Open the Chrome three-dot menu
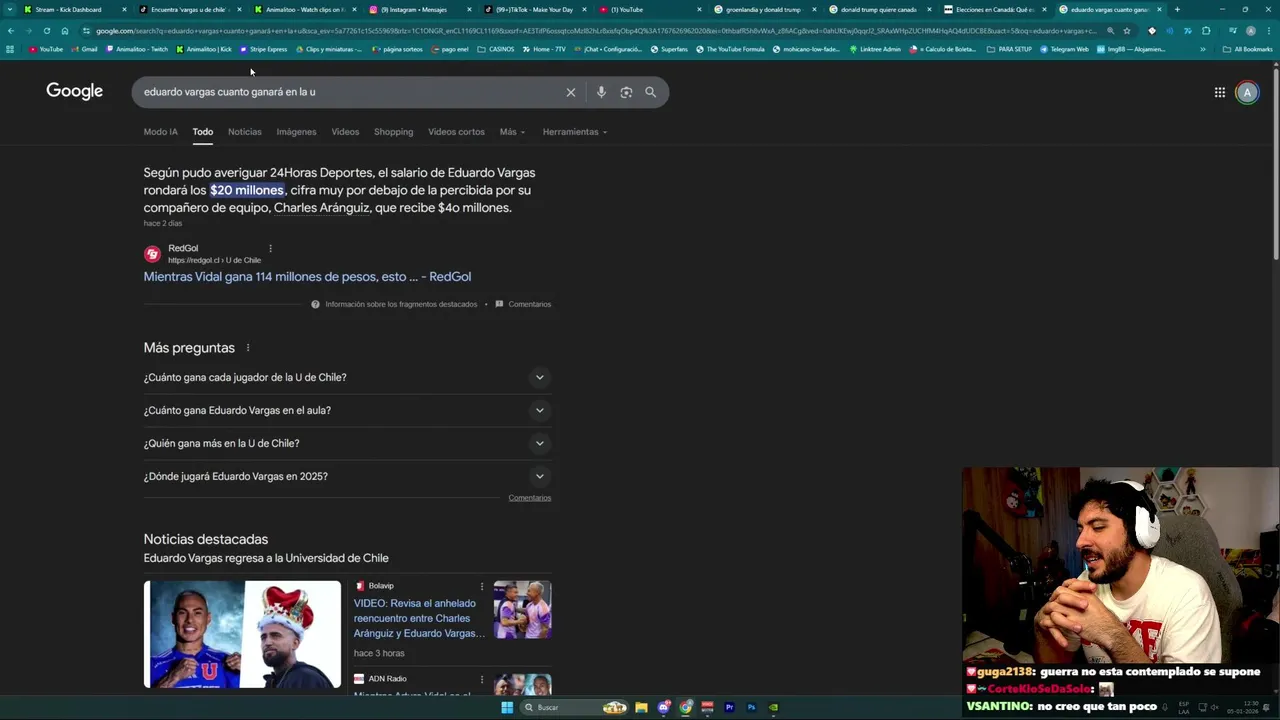 click(x=1269, y=31)
